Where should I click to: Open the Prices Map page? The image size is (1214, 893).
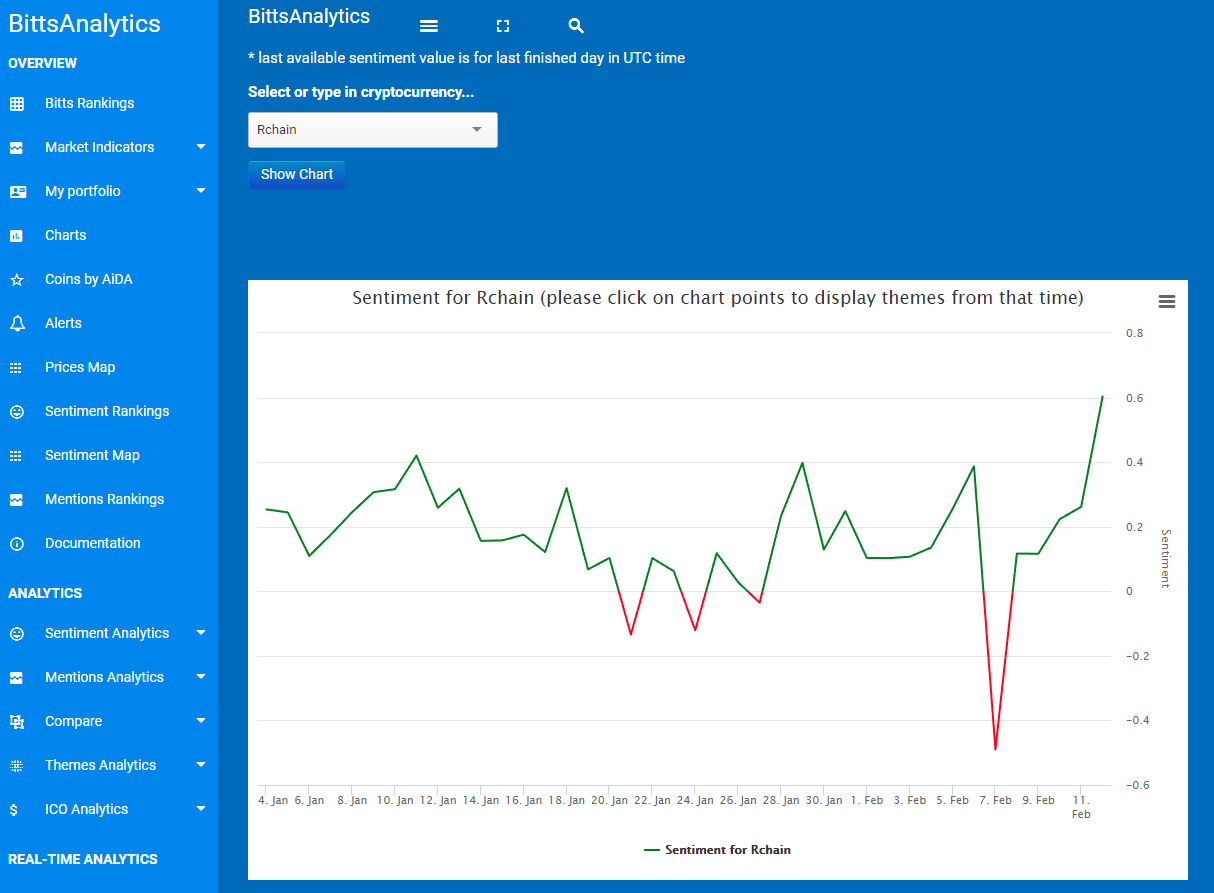[80, 367]
